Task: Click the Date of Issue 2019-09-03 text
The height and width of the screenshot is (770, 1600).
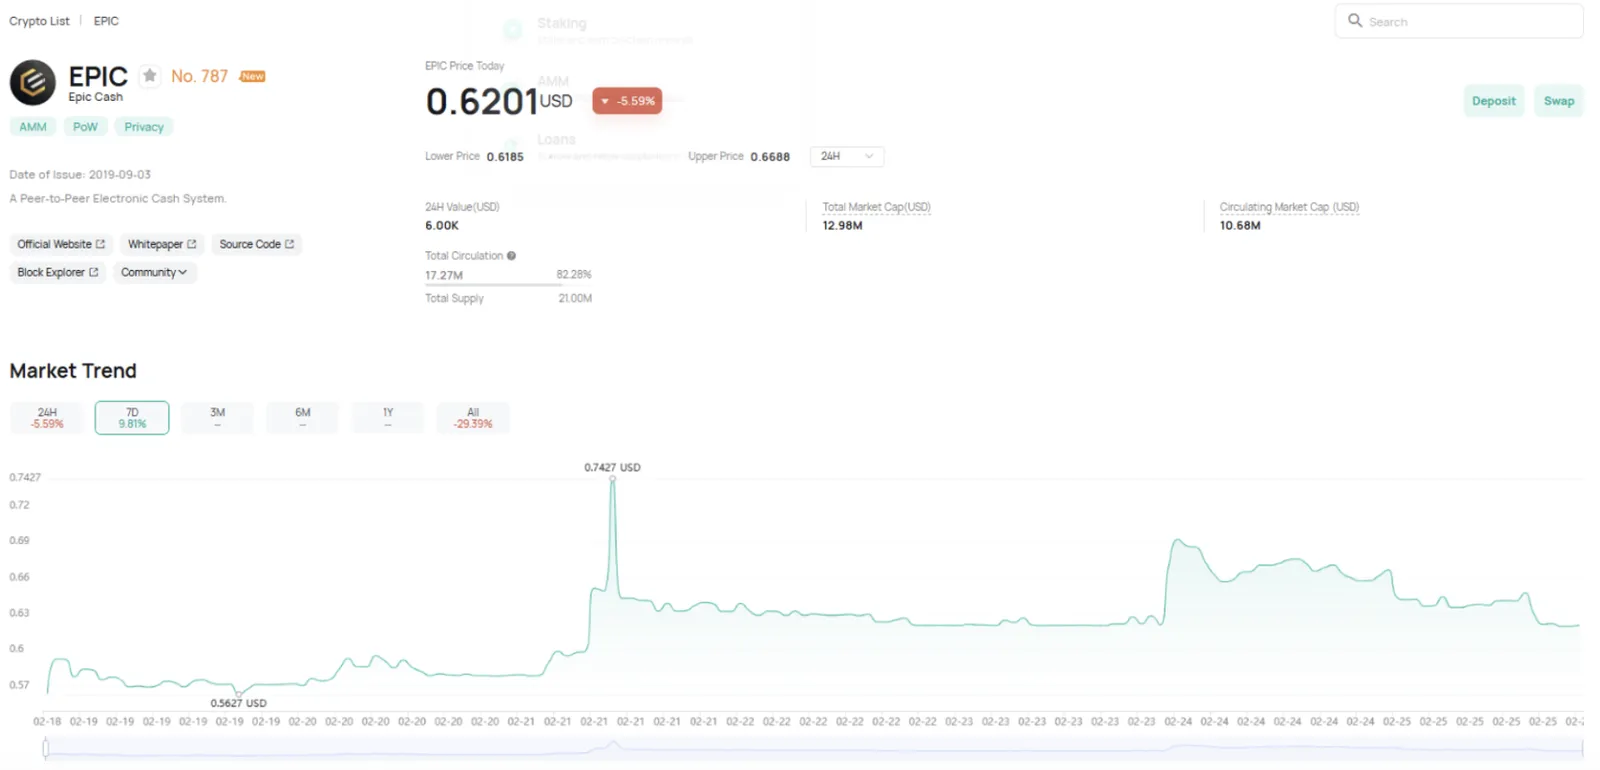Action: (80, 174)
